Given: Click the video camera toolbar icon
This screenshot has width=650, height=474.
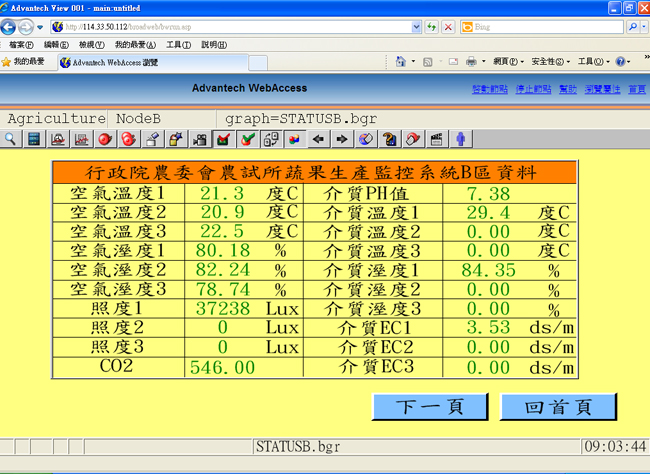Looking at the screenshot, I should click(x=200, y=139).
